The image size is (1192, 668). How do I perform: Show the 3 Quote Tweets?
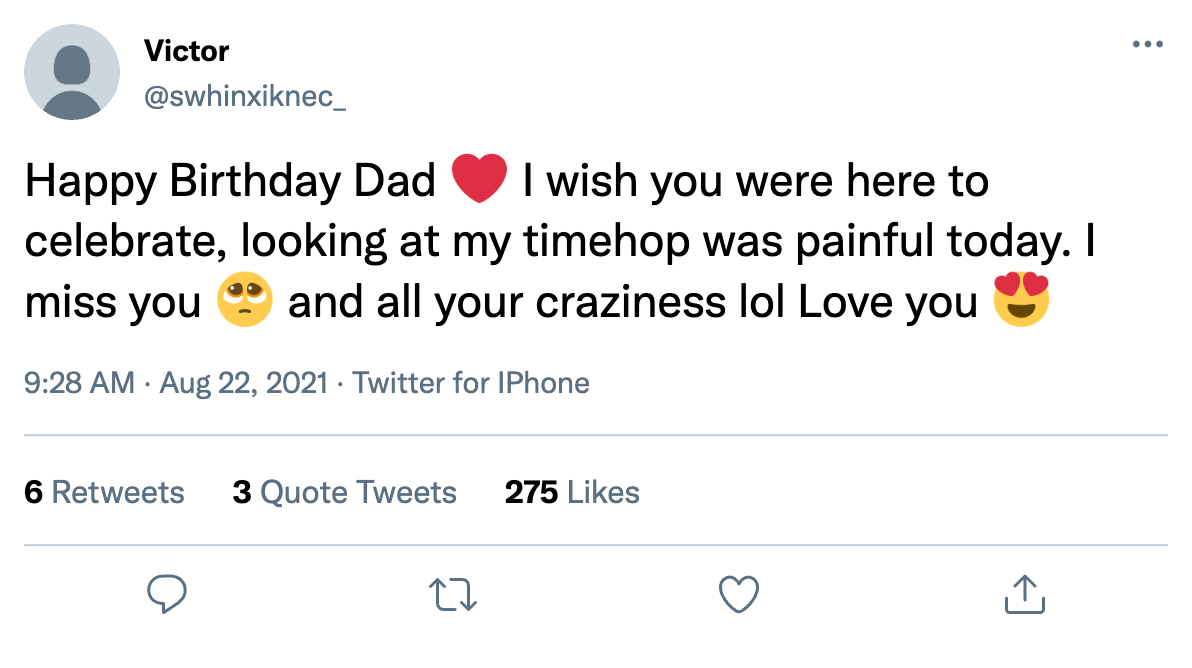[x=344, y=492]
